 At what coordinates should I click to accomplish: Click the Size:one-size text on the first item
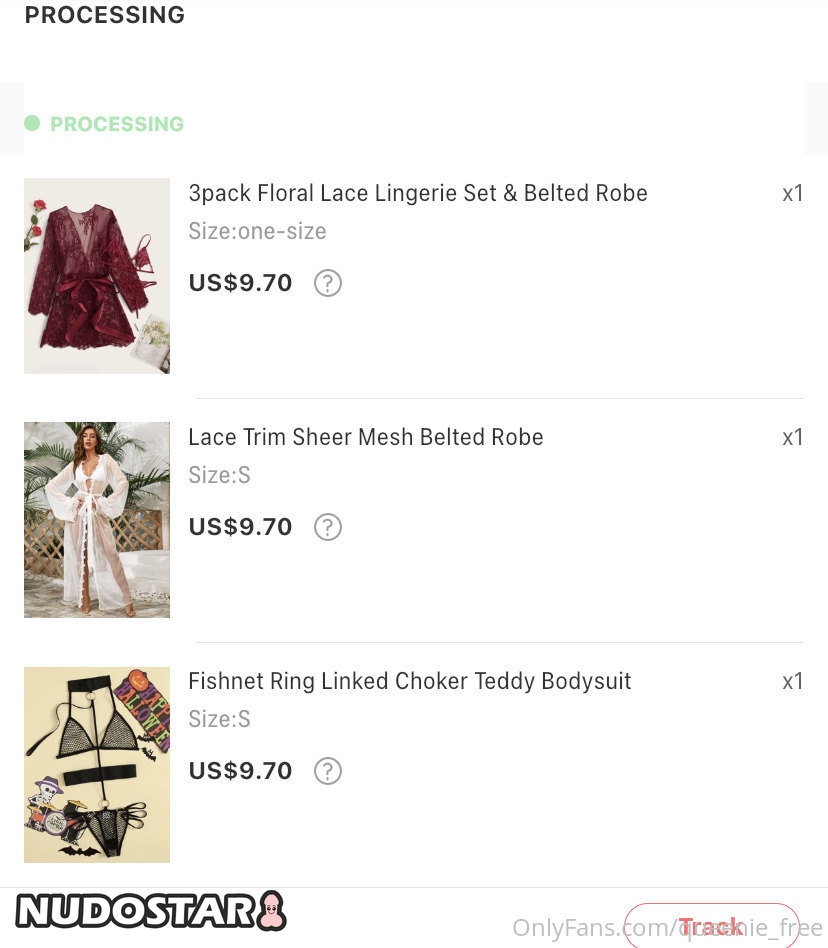(x=257, y=231)
